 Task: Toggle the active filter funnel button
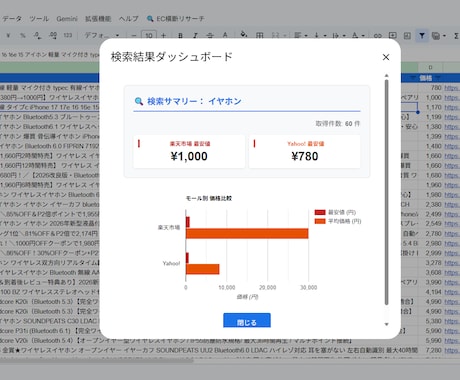pyautogui.click(x=422, y=35)
